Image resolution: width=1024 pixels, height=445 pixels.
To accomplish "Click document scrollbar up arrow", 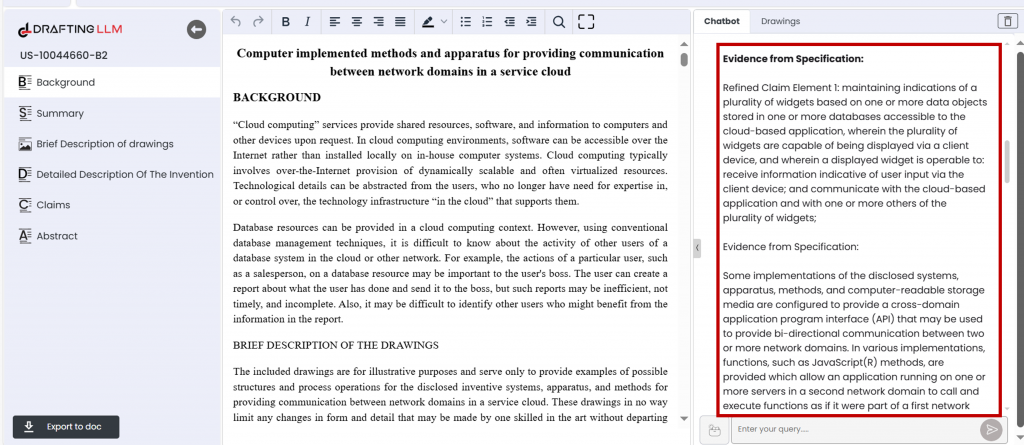I will [684, 45].
